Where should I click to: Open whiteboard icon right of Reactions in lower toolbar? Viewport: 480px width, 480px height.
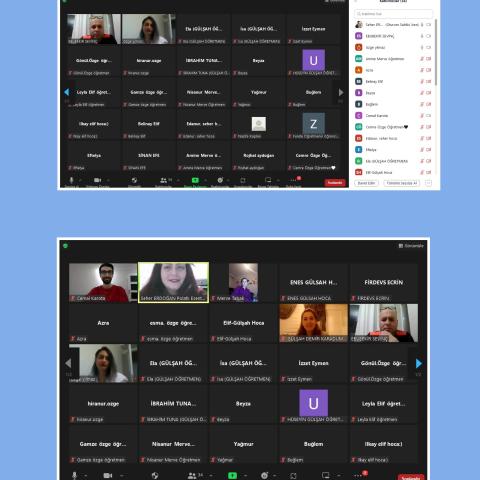[x=293, y=475]
